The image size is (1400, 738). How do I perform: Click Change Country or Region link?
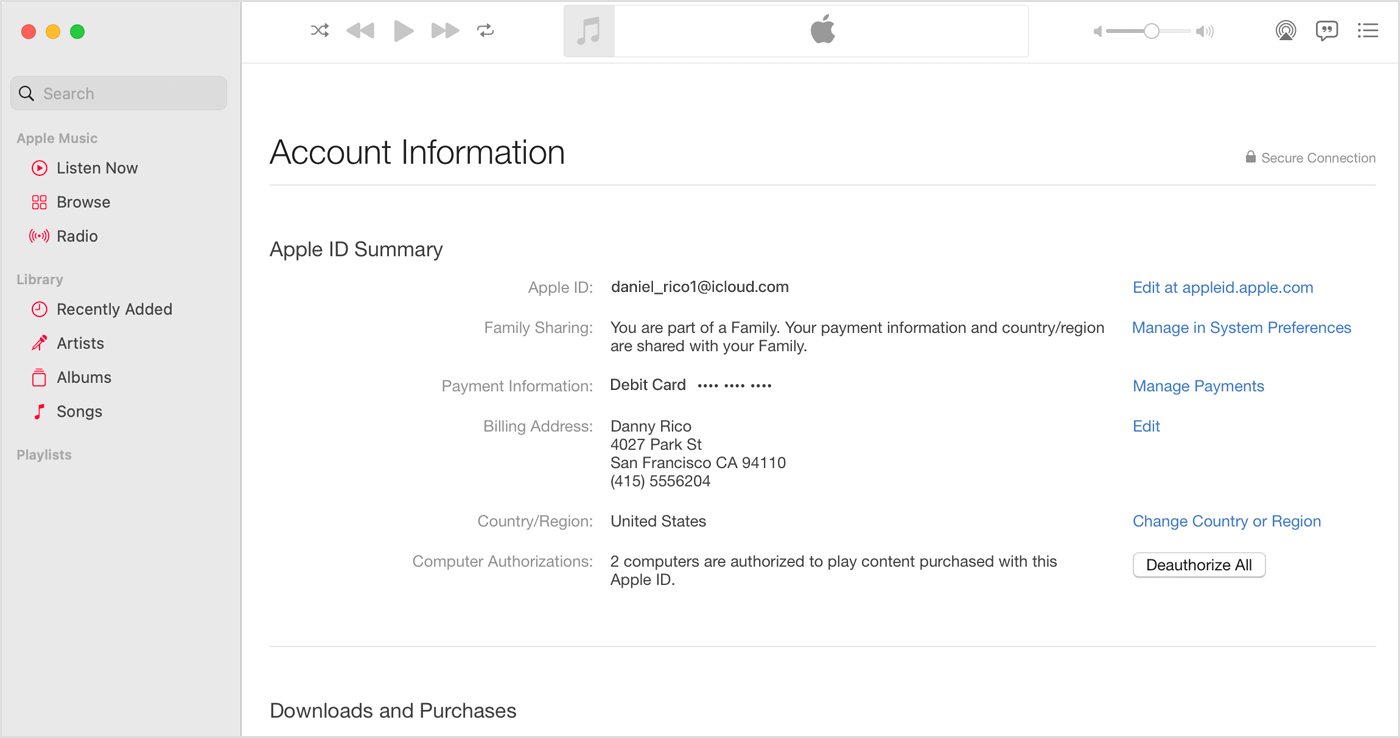(x=1227, y=521)
